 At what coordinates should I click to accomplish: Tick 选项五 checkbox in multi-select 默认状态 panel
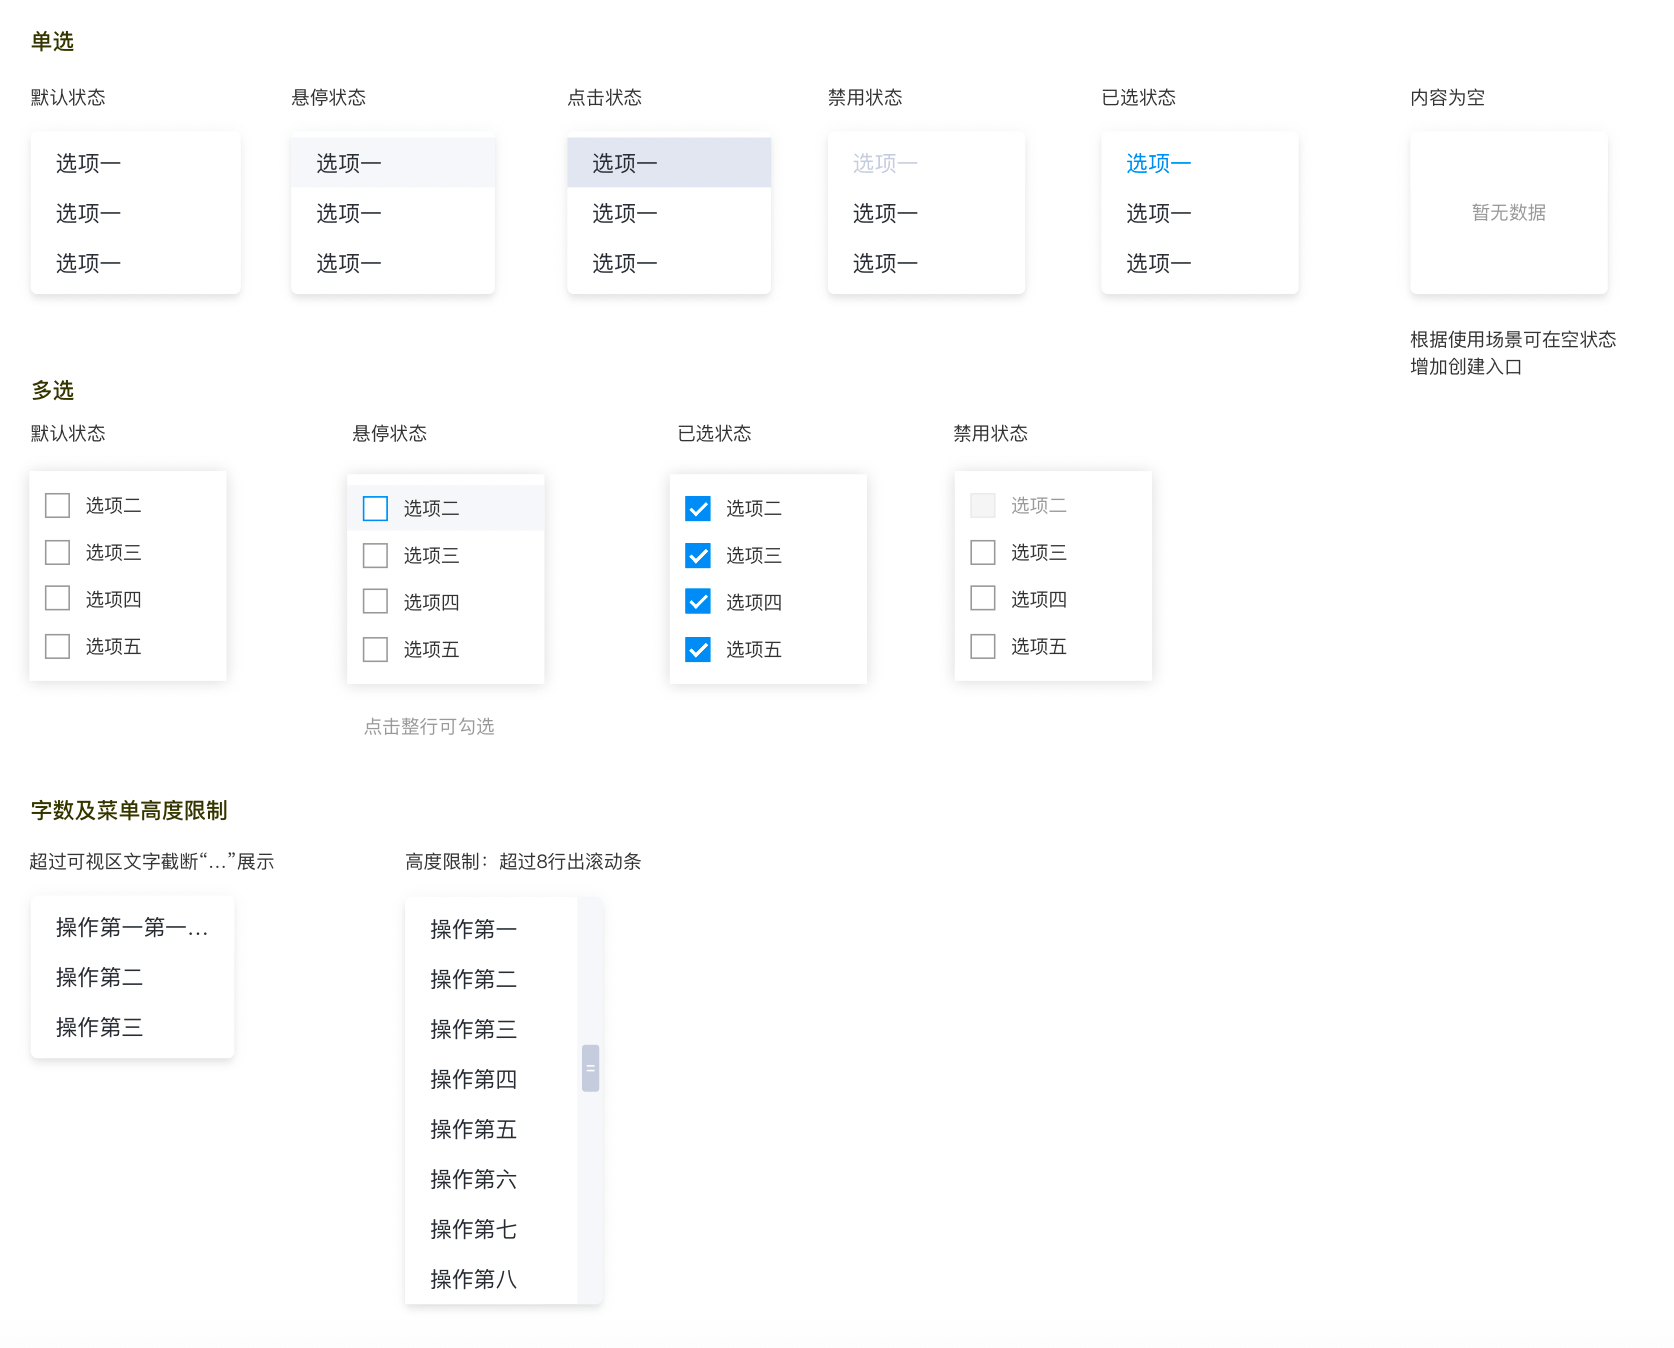click(58, 646)
